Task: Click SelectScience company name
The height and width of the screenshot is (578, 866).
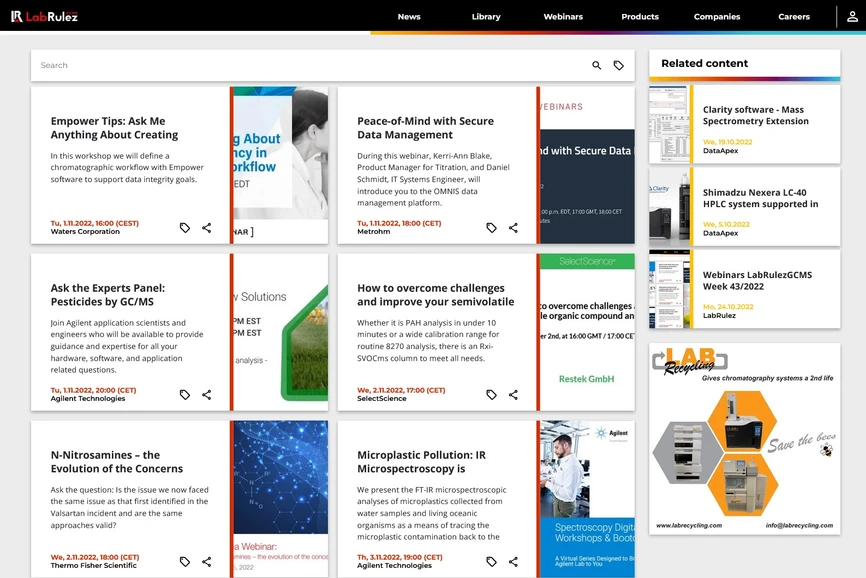Action: pyautogui.click(x=382, y=399)
